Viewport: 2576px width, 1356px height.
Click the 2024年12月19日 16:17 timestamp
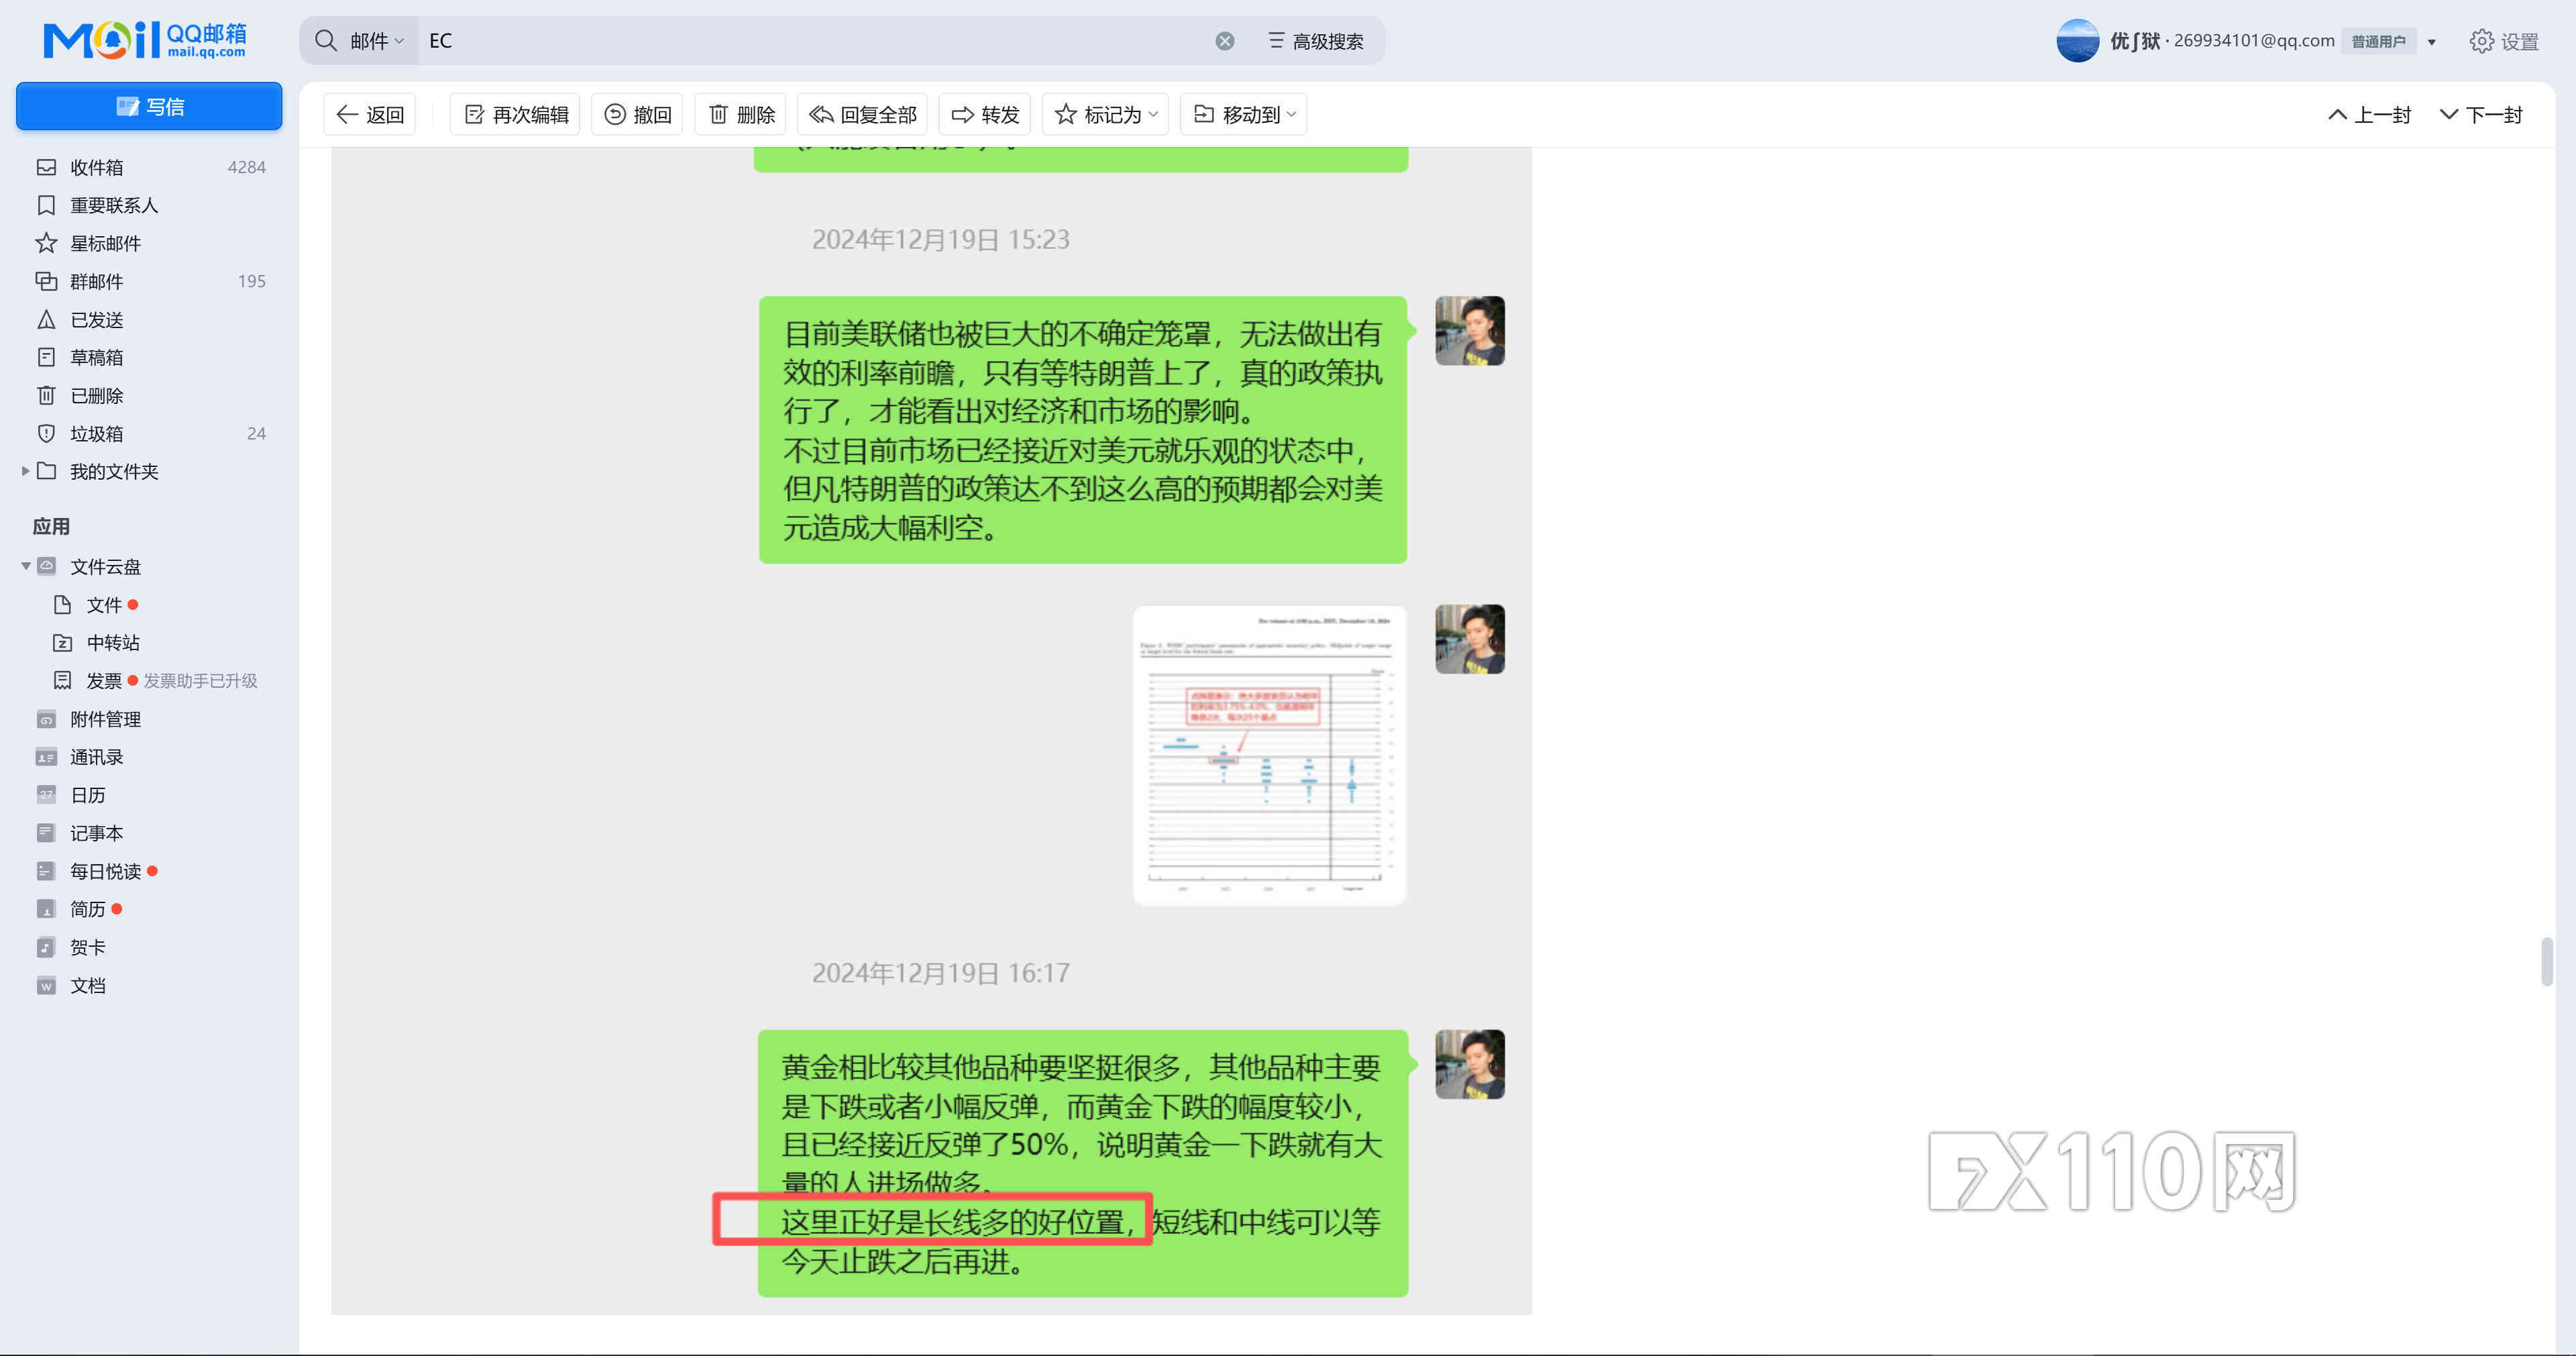pos(940,973)
